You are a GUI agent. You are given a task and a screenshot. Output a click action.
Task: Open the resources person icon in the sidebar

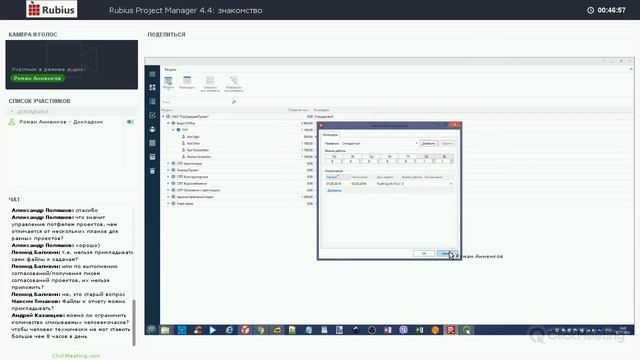pos(152,129)
